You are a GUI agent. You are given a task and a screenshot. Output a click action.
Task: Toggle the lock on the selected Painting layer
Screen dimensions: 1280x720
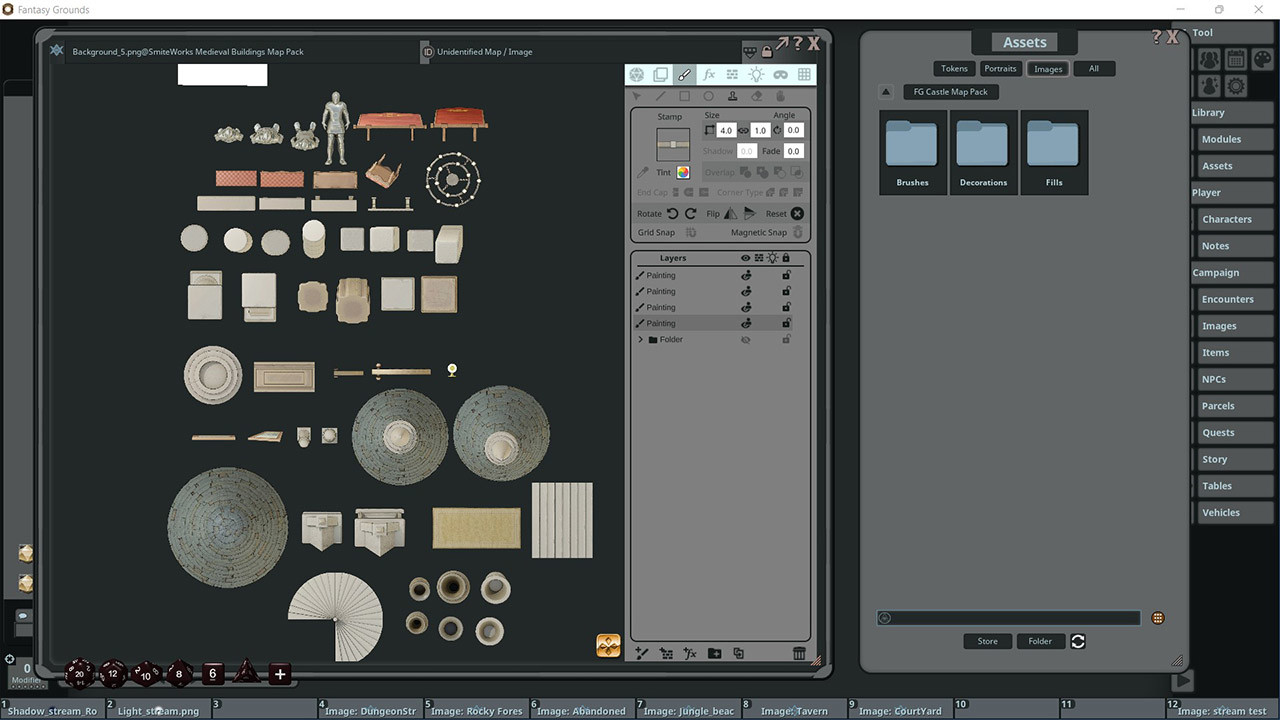786,323
